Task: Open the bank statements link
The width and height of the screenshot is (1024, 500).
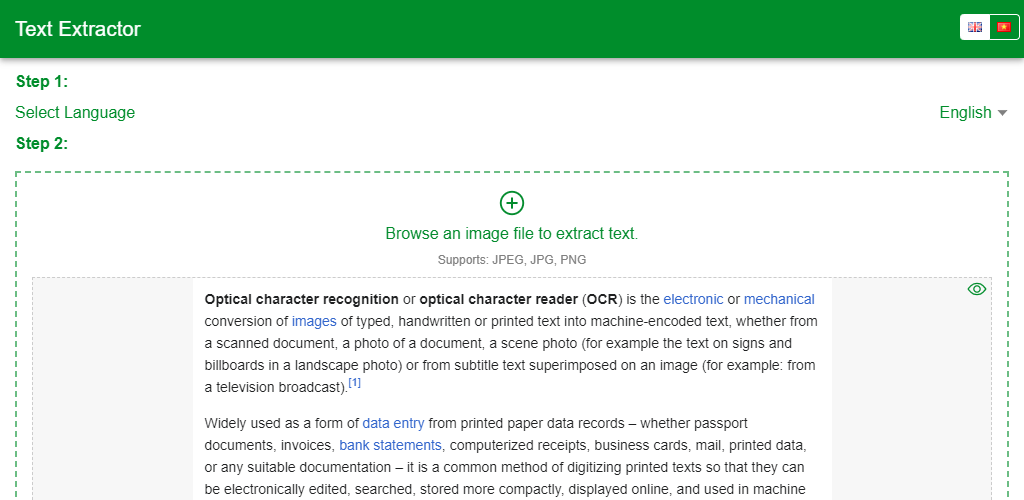Action: pos(391,445)
